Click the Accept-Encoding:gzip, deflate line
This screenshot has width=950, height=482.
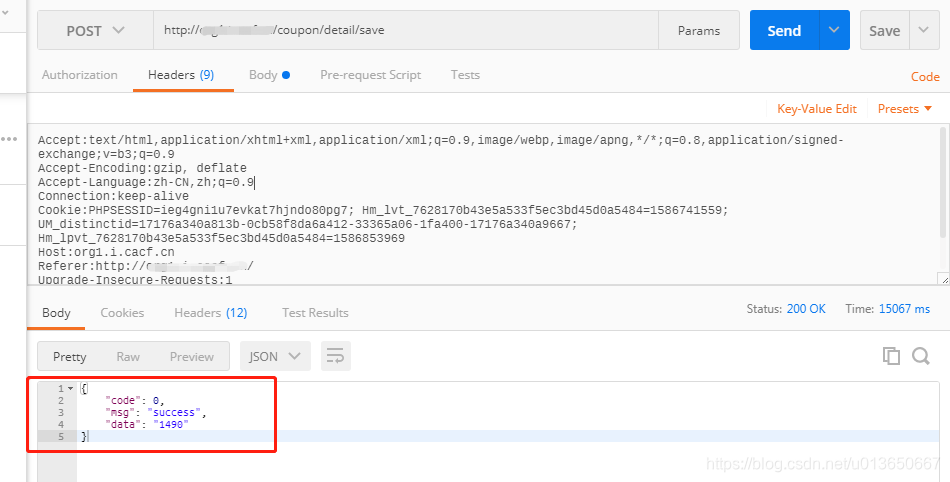142,168
